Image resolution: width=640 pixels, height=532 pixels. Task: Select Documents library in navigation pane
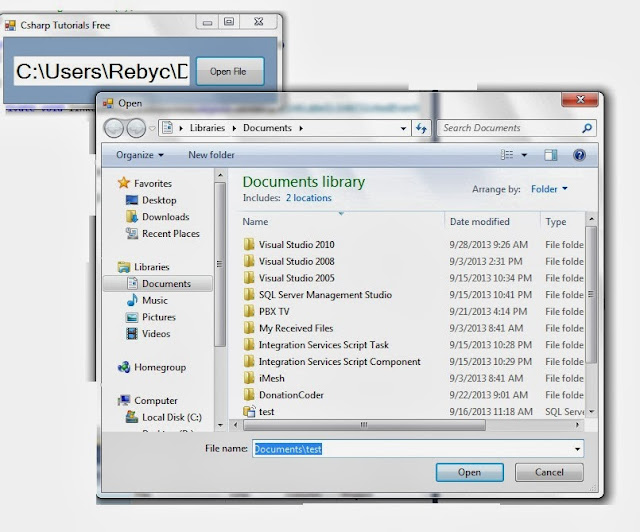158,284
